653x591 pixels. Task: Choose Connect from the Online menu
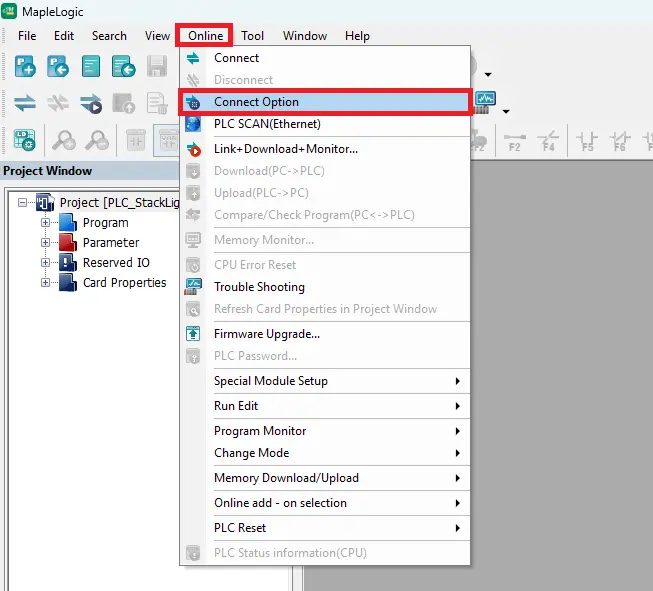[x=325, y=58]
